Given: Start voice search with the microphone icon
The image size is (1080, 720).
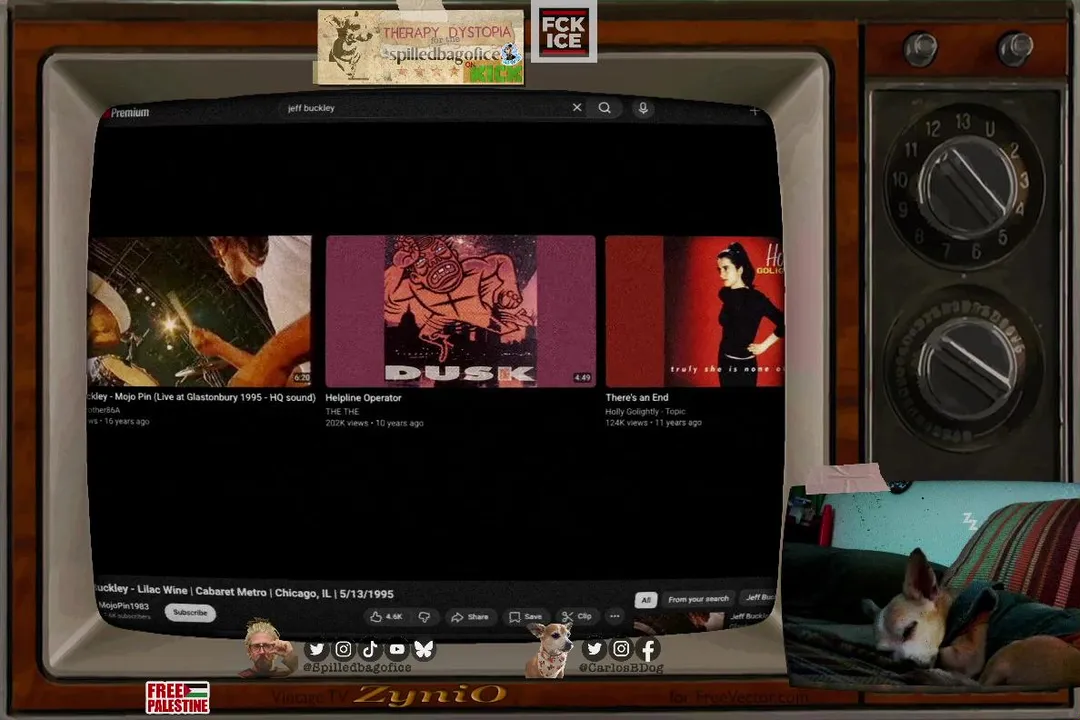Looking at the screenshot, I should click(643, 108).
